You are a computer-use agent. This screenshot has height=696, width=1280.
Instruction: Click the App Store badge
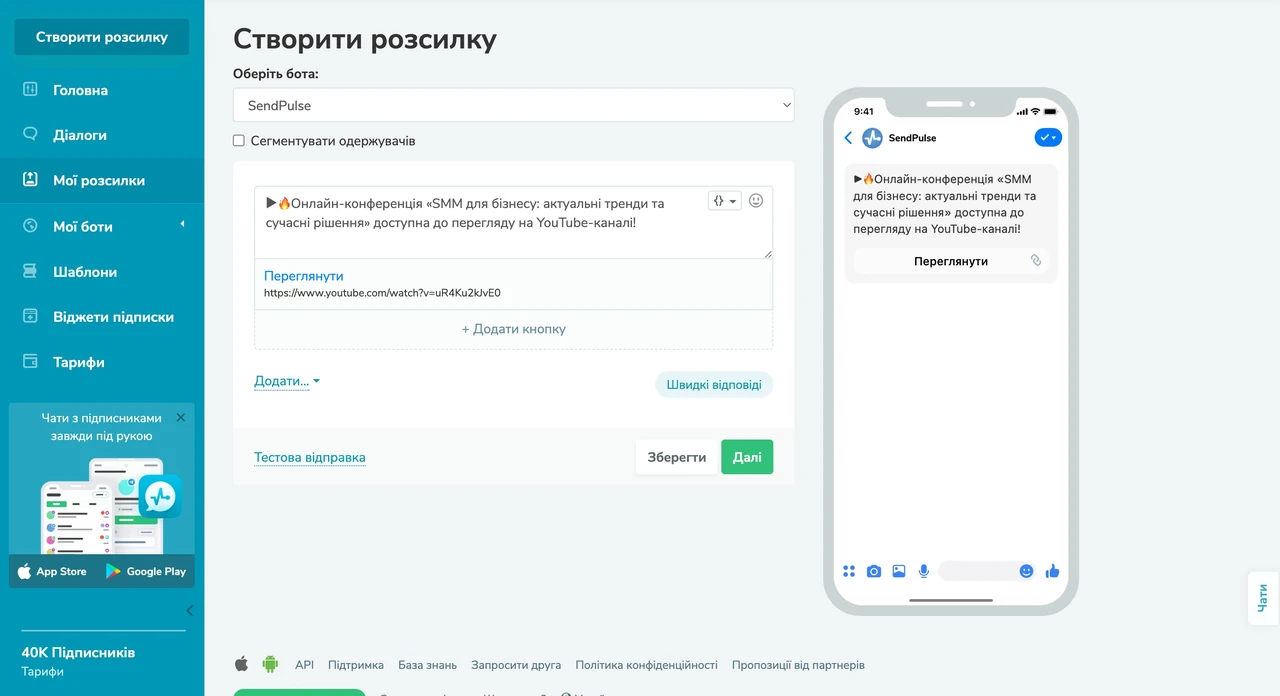(x=54, y=571)
